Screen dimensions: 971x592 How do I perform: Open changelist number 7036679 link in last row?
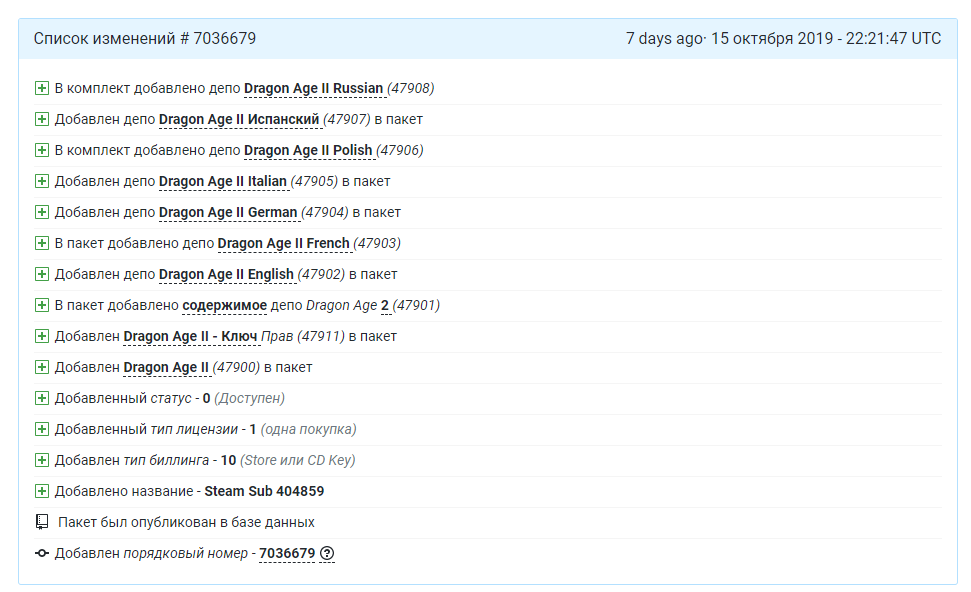coord(287,553)
